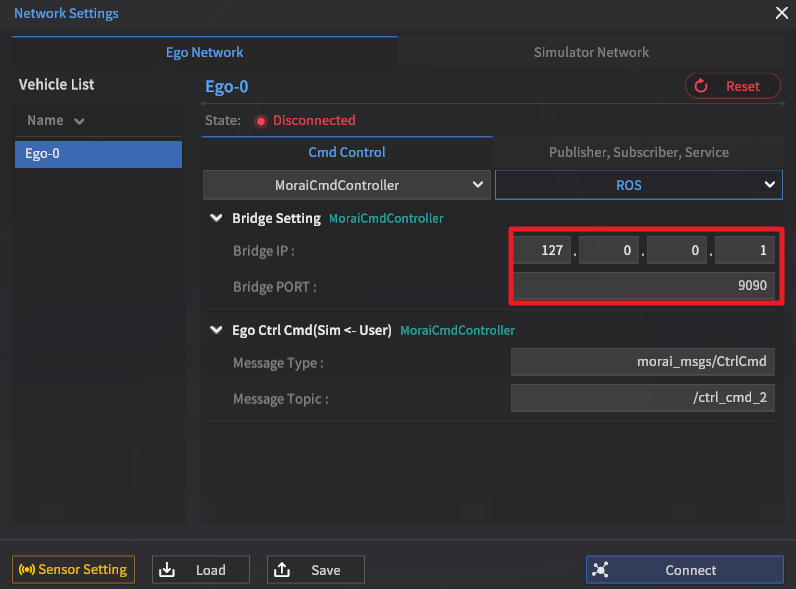Open the ROS protocol dropdown
This screenshot has width=796, height=589.
pos(638,185)
